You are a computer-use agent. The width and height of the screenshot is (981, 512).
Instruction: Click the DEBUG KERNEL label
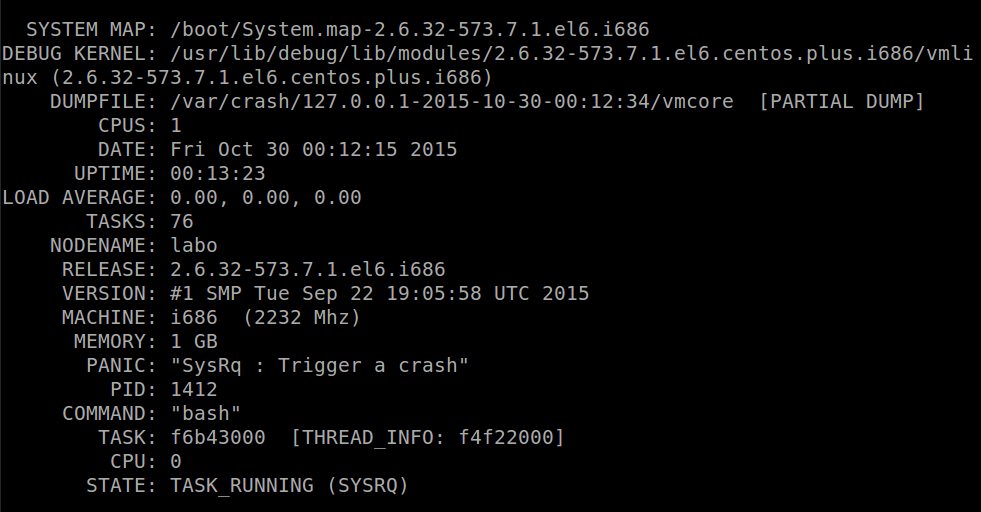(x=78, y=53)
